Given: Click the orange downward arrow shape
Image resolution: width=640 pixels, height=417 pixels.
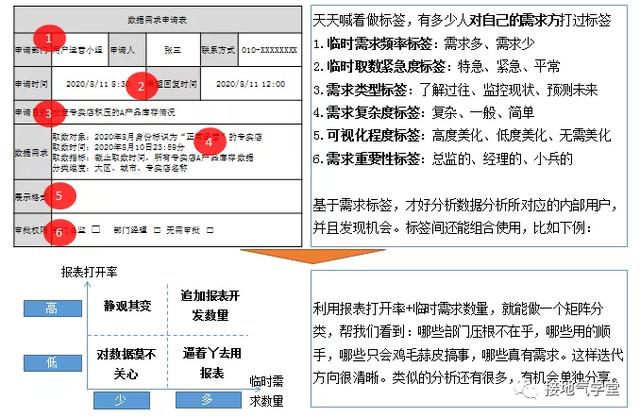Looking at the screenshot, I should pyautogui.click(x=312, y=256).
